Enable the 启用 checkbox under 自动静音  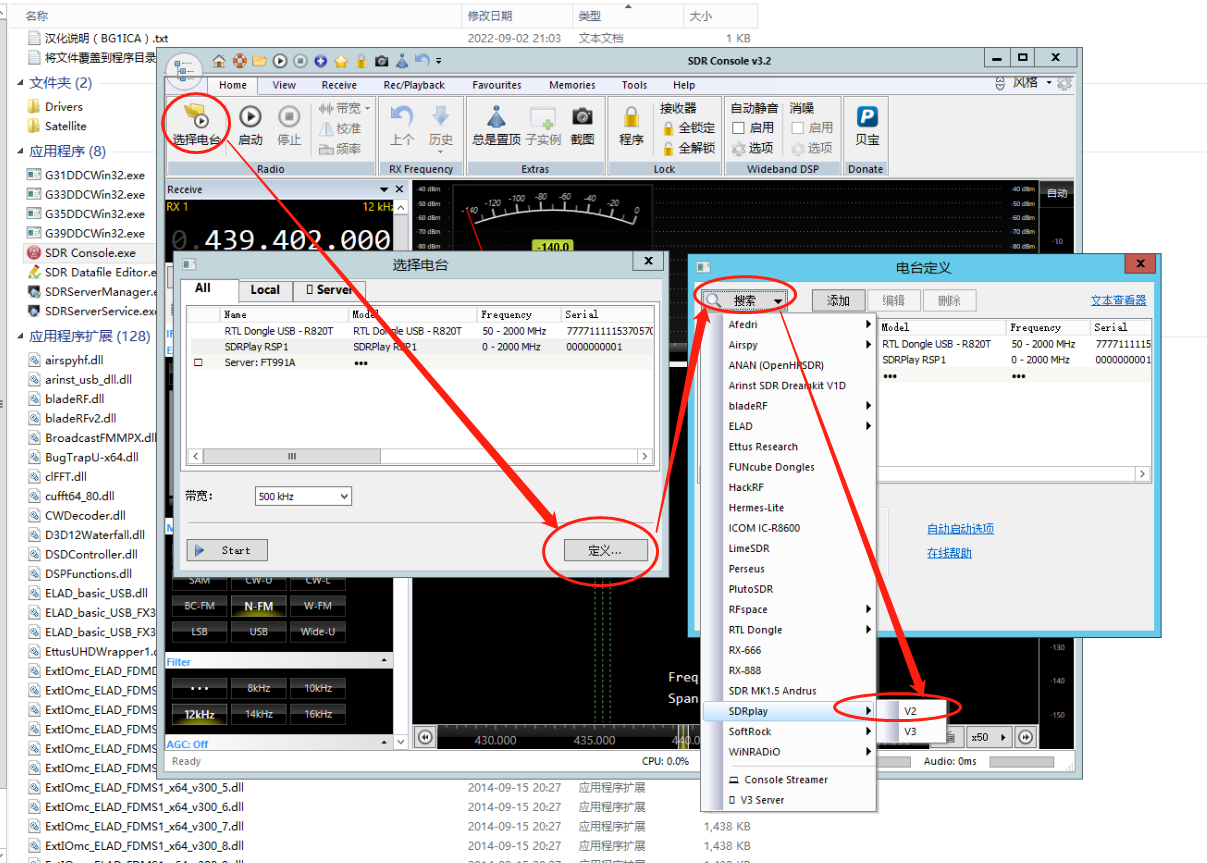tap(738, 128)
